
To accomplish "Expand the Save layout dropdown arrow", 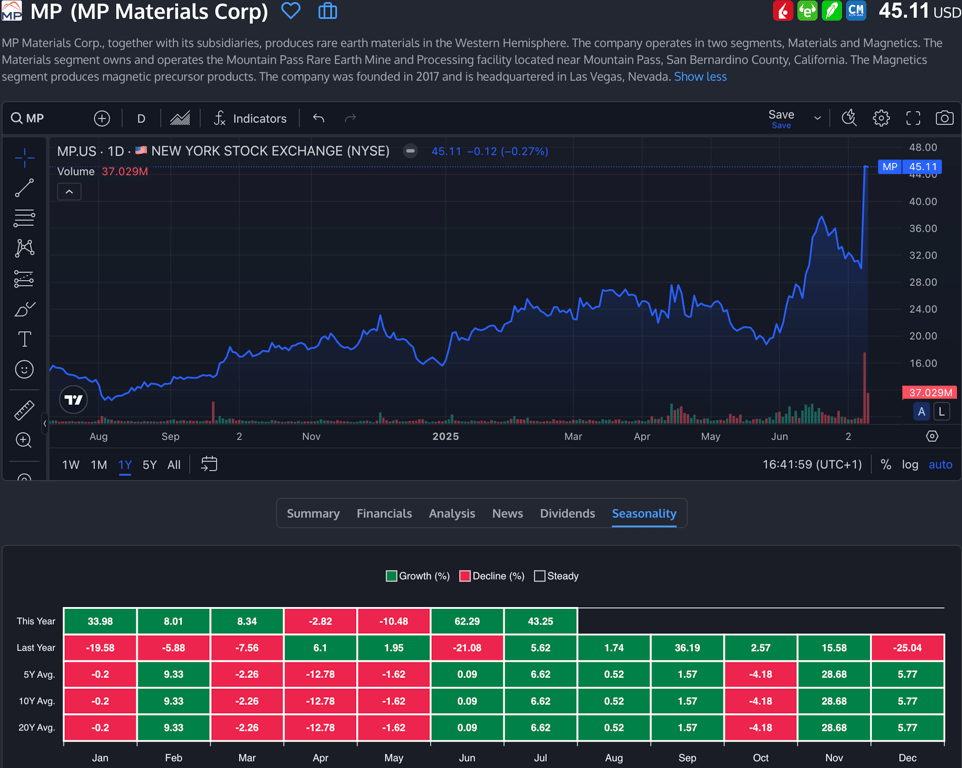I will pyautogui.click(x=817, y=118).
